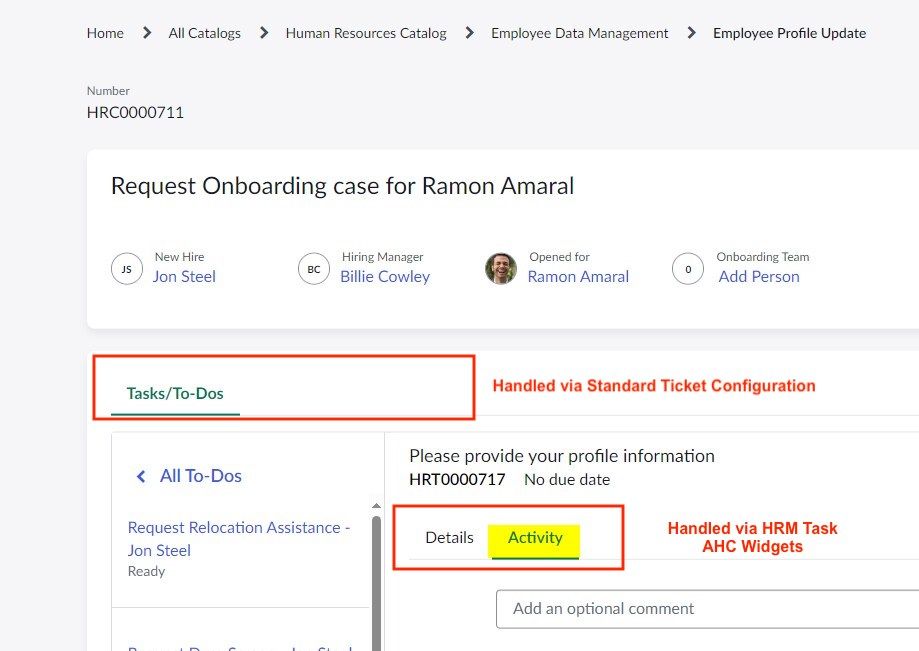919x651 pixels.
Task: Click the Onboarding Team add person circle icon
Action: (687, 268)
